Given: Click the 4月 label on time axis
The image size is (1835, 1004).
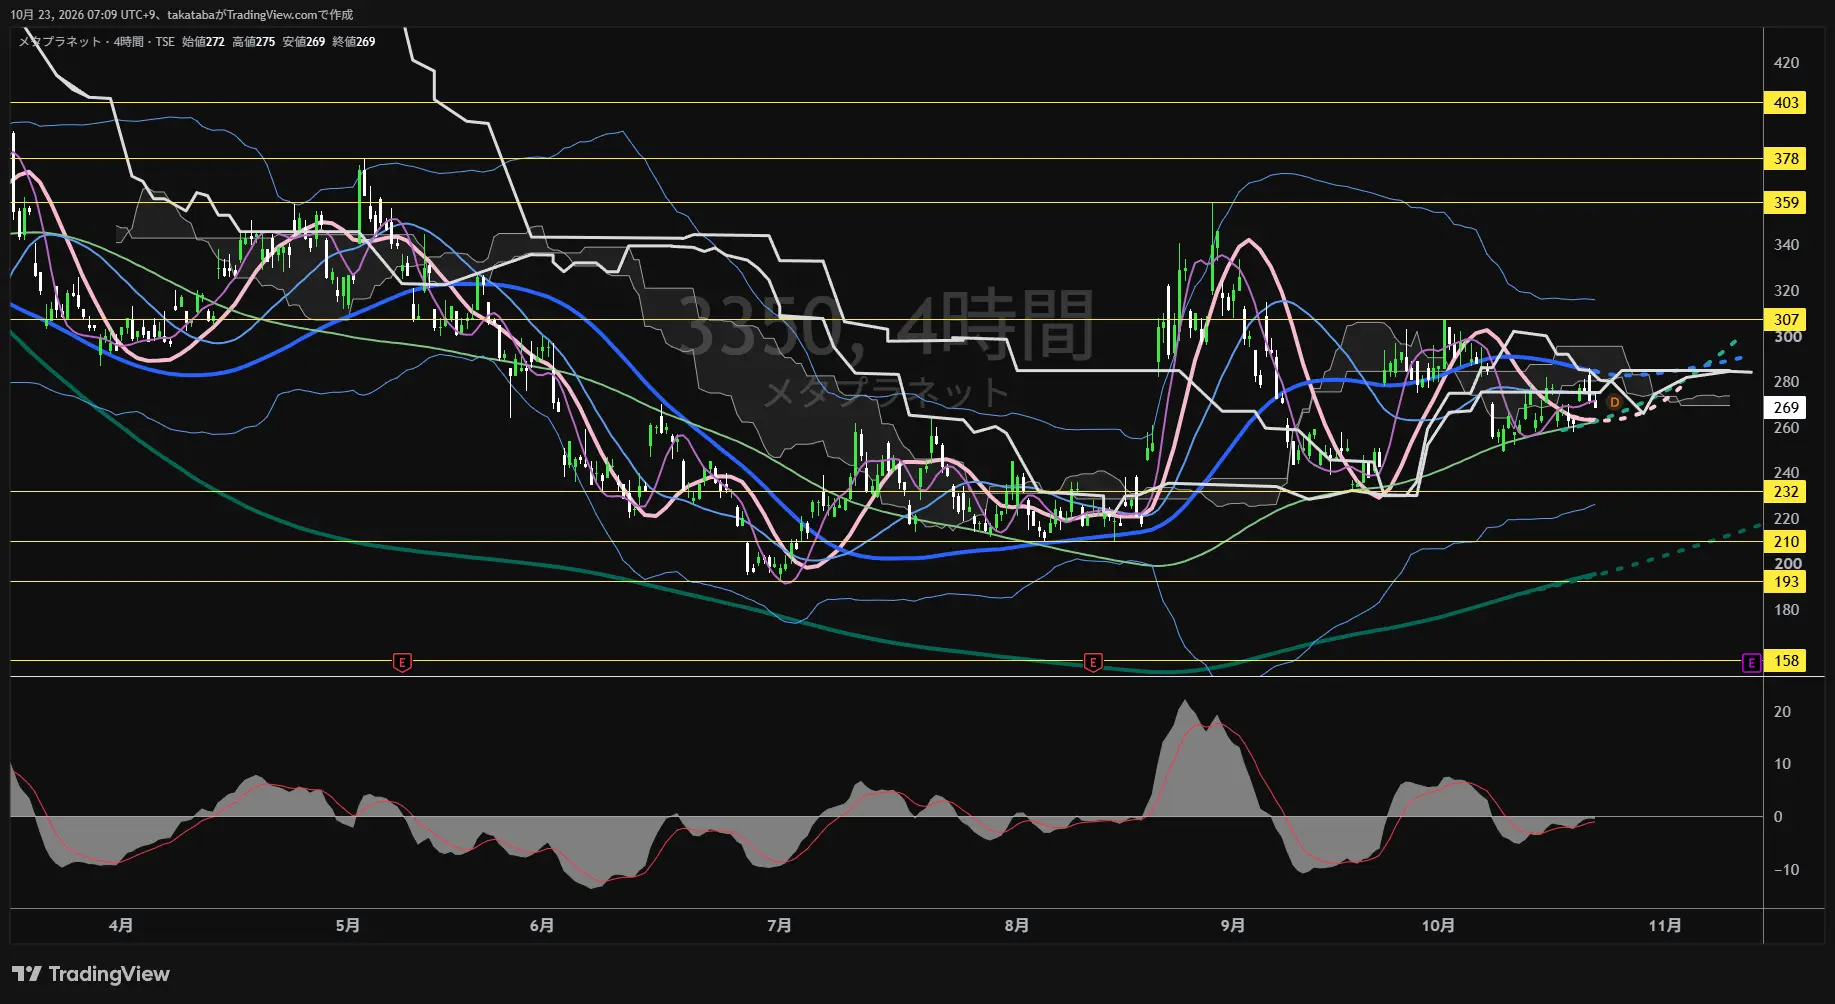Looking at the screenshot, I should (121, 926).
